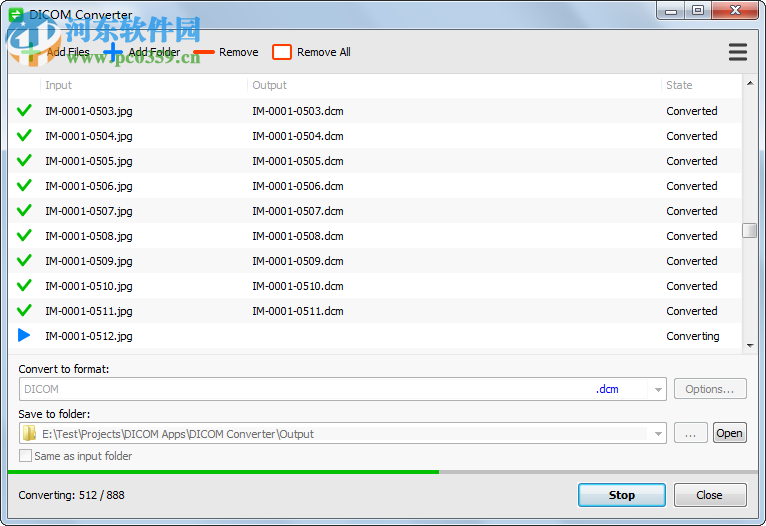
Task: Enable Same as input folder checkbox
Action: [x=25, y=456]
